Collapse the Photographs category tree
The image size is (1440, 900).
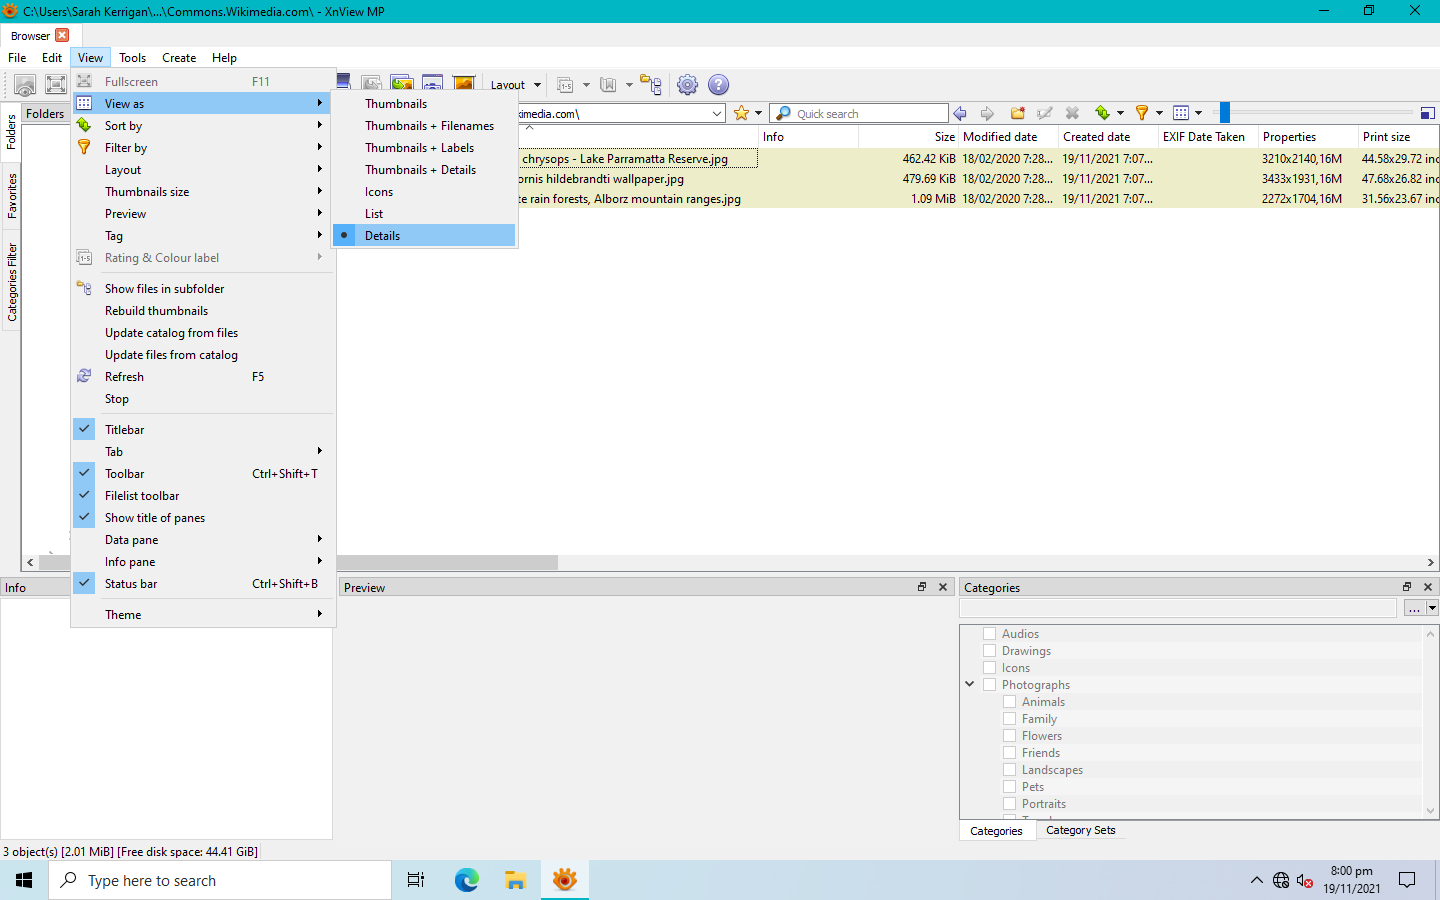[969, 685]
